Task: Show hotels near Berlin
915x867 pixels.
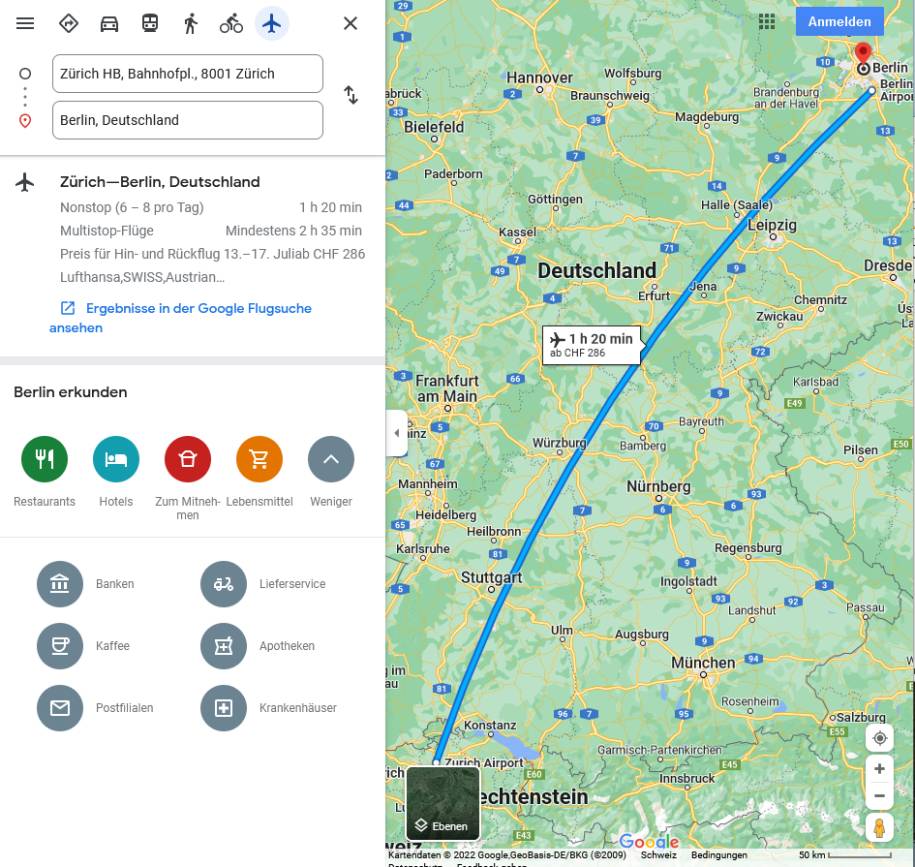Action: (x=116, y=459)
